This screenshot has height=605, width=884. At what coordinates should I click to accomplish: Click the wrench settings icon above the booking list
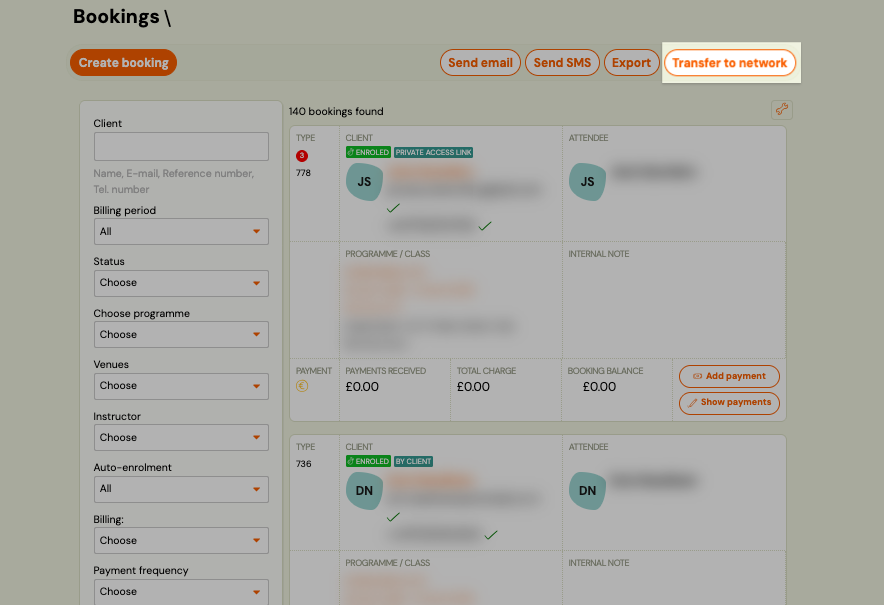781,110
